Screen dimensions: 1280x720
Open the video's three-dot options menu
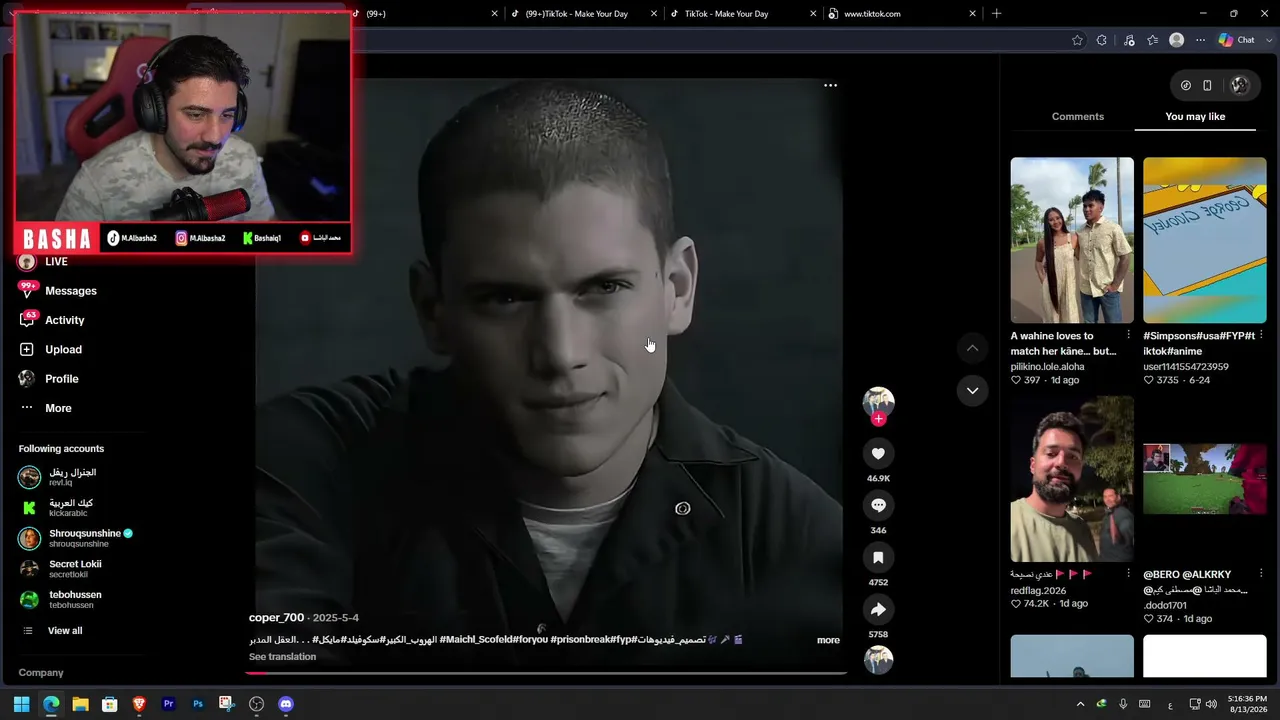click(x=830, y=85)
